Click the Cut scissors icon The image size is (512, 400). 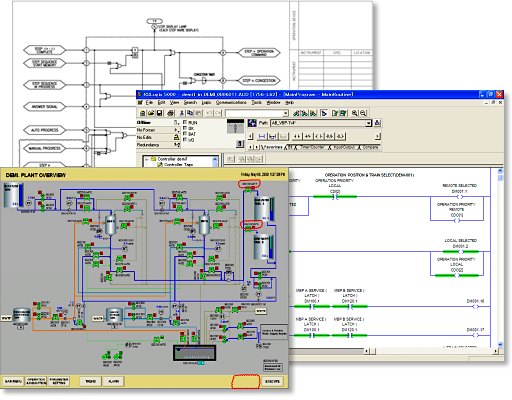[x=182, y=113]
